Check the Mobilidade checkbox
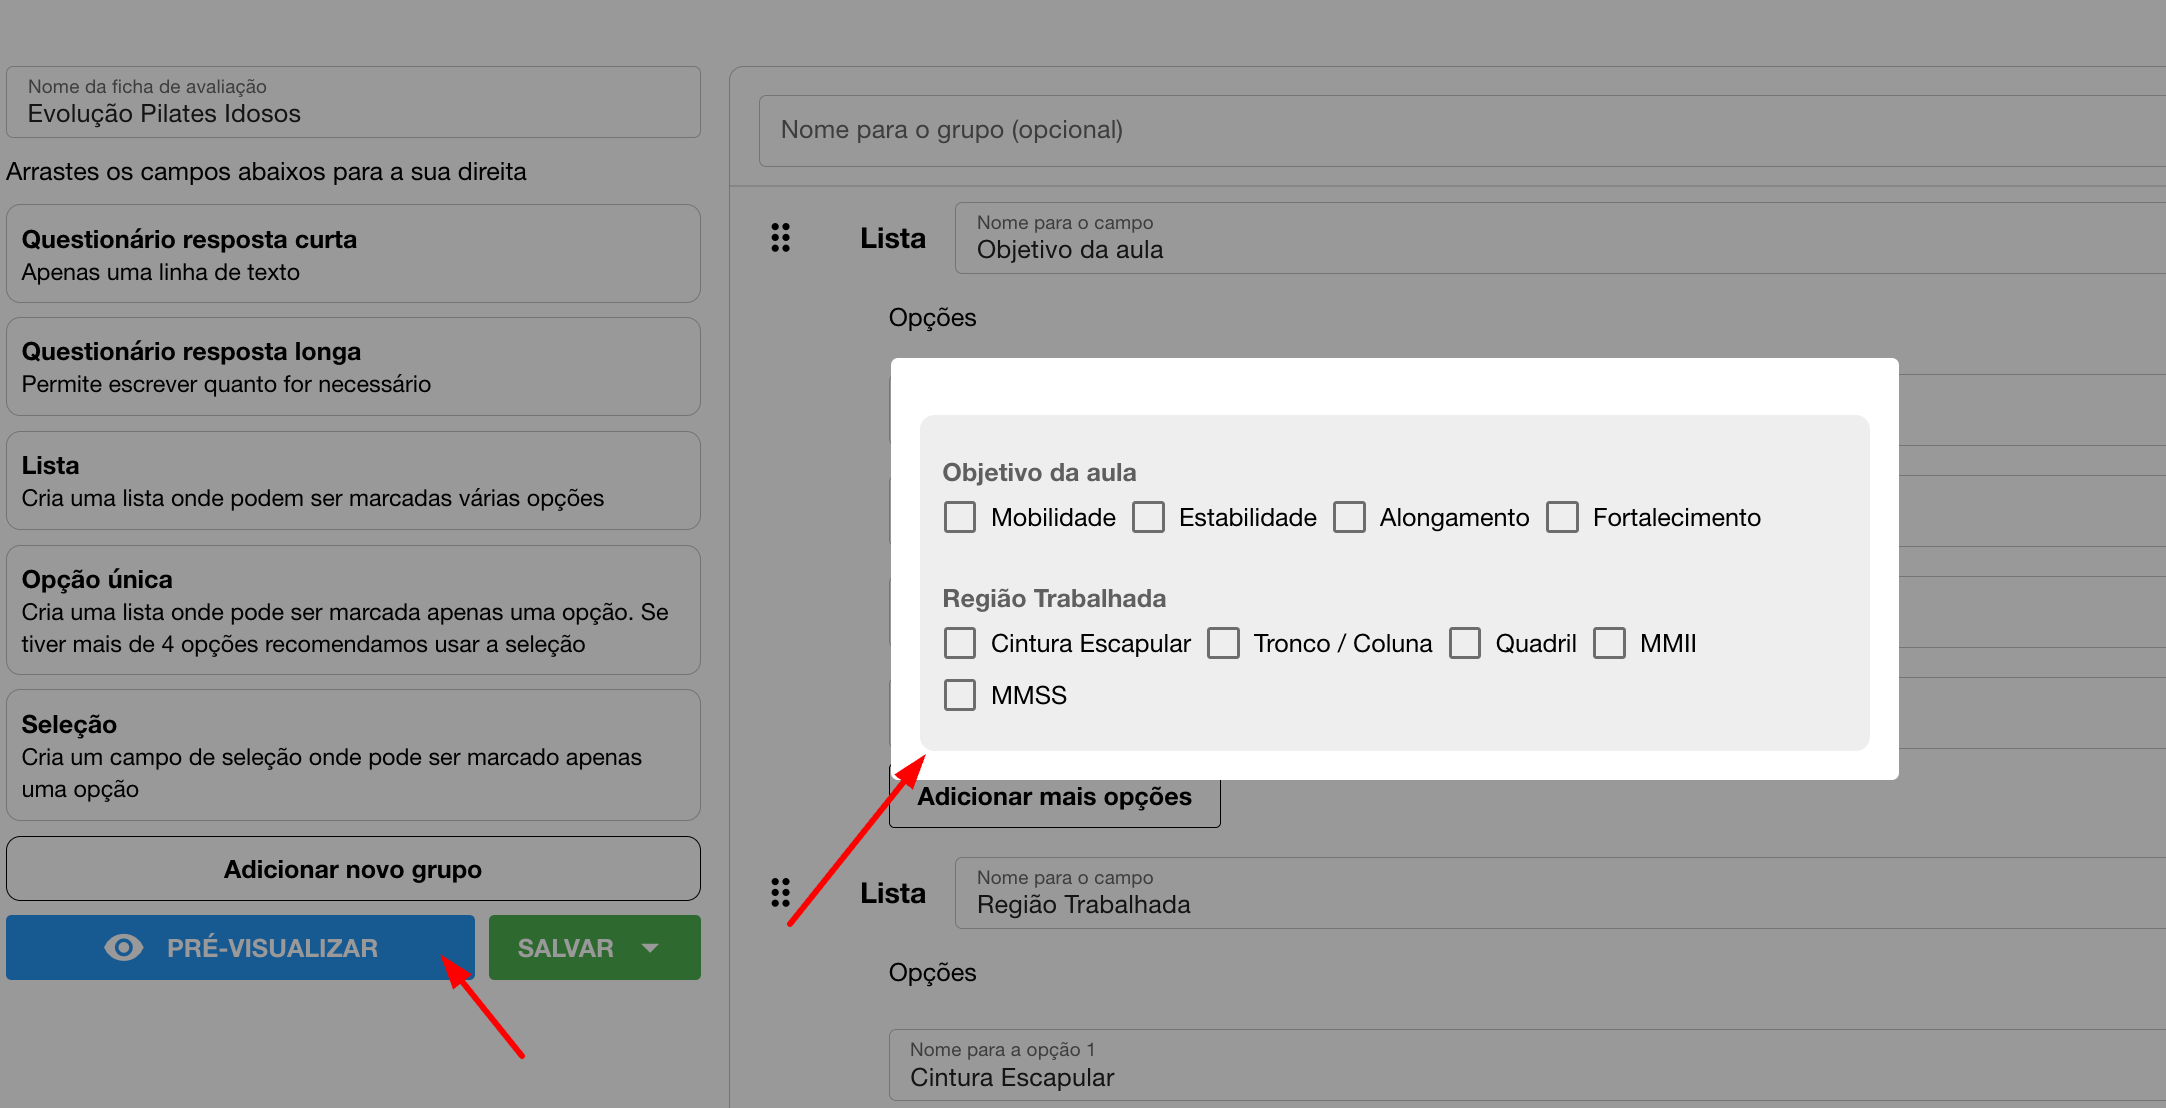The image size is (2166, 1108). click(960, 517)
